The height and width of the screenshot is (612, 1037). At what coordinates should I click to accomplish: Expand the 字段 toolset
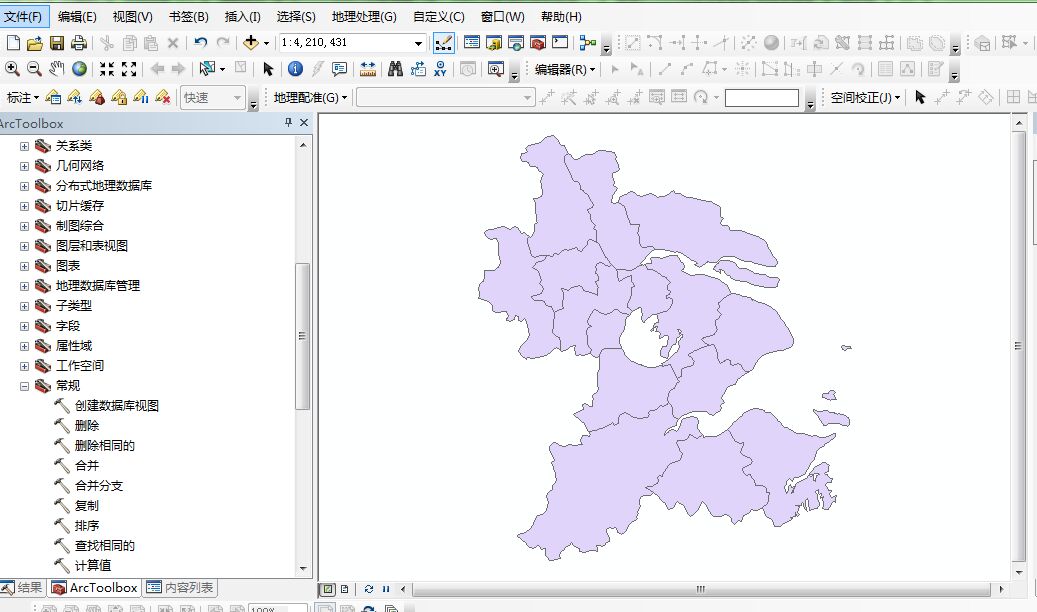(24, 326)
